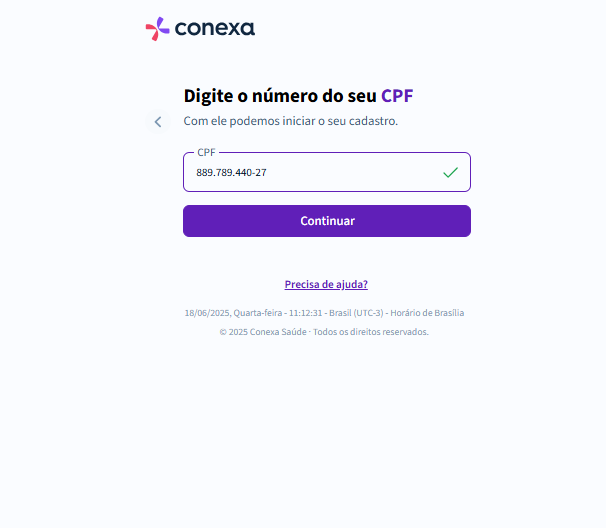
Task: Click the purple CPF word in heading
Action: coord(397,96)
